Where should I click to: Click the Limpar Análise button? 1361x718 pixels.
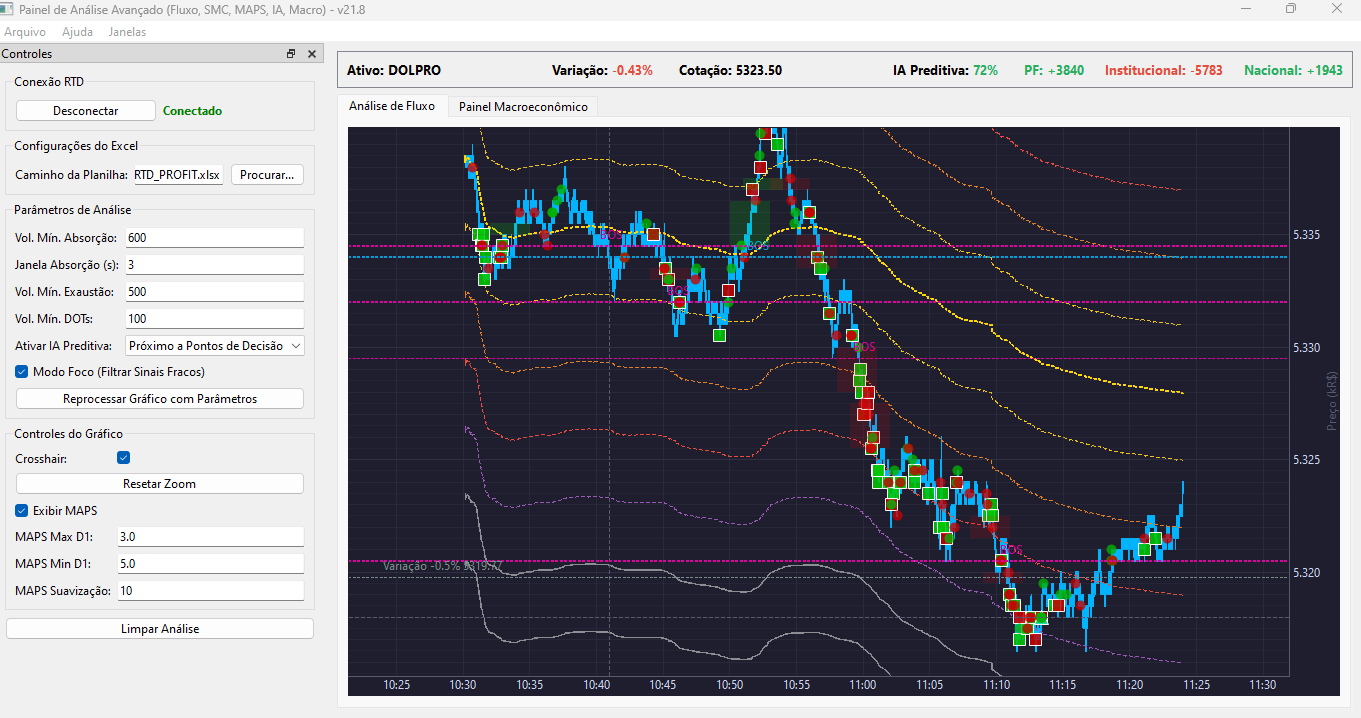click(x=160, y=629)
